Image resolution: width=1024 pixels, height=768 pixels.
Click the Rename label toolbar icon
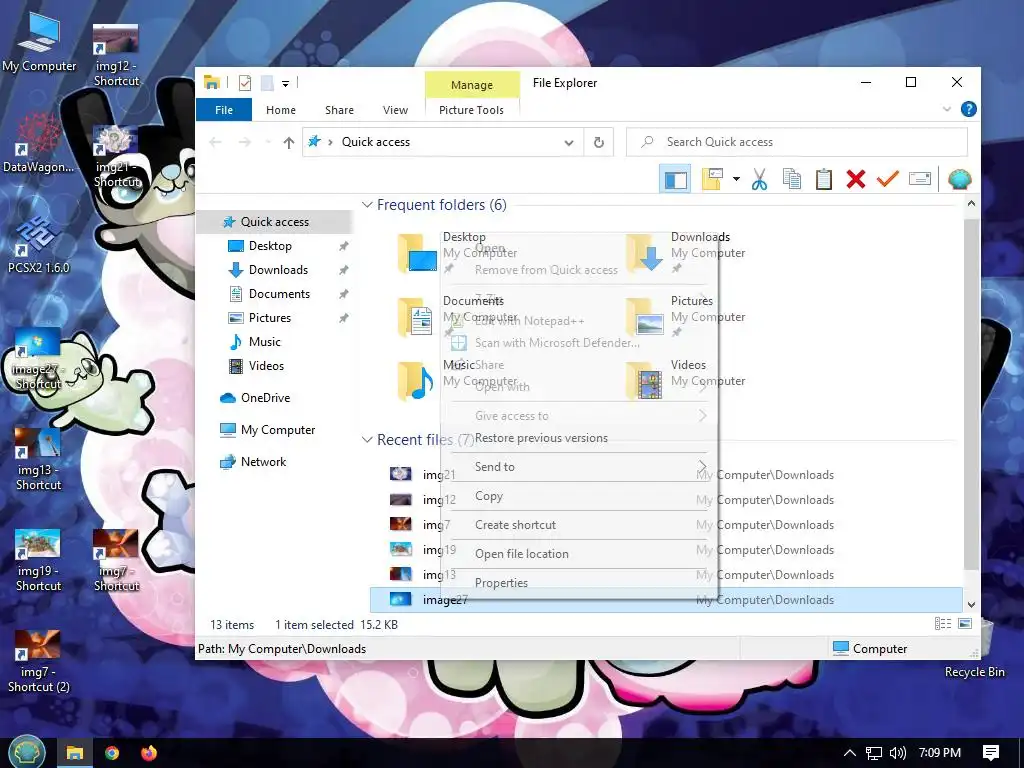(x=920, y=178)
